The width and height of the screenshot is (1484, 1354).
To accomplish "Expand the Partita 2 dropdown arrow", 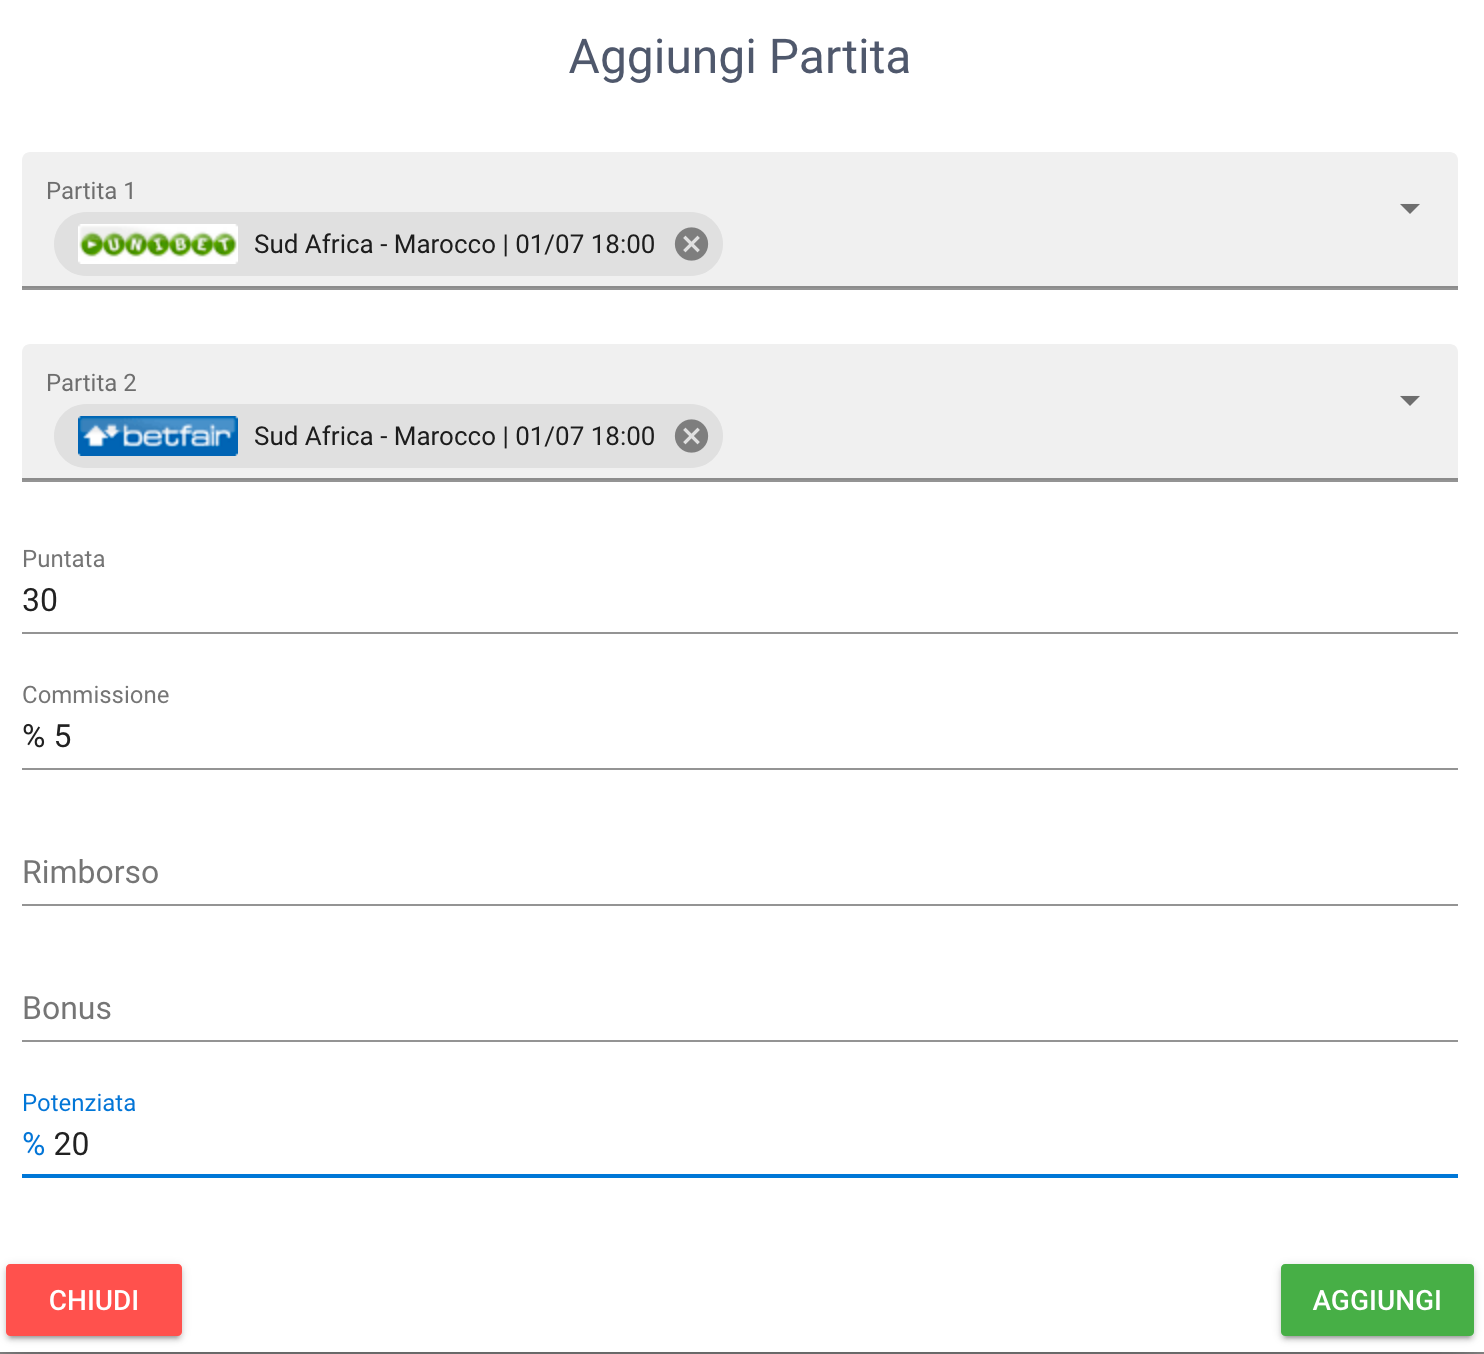I will click(x=1410, y=400).
